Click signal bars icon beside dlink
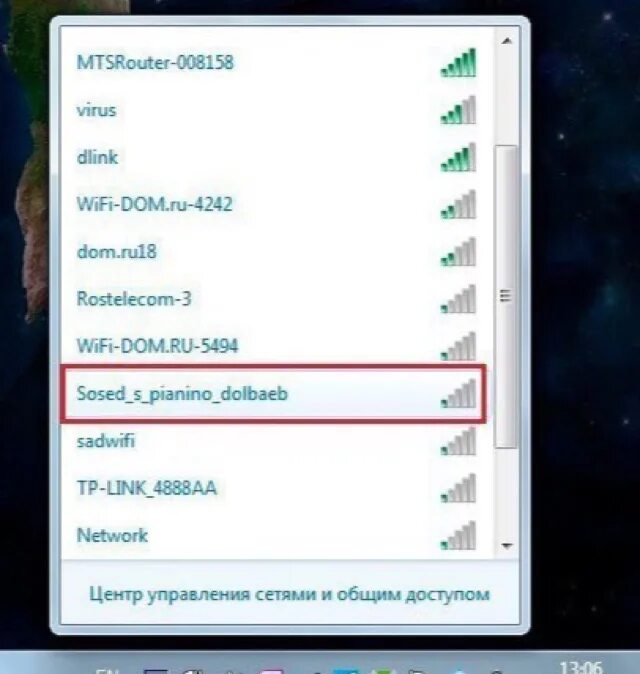The image size is (640, 674). point(458,157)
